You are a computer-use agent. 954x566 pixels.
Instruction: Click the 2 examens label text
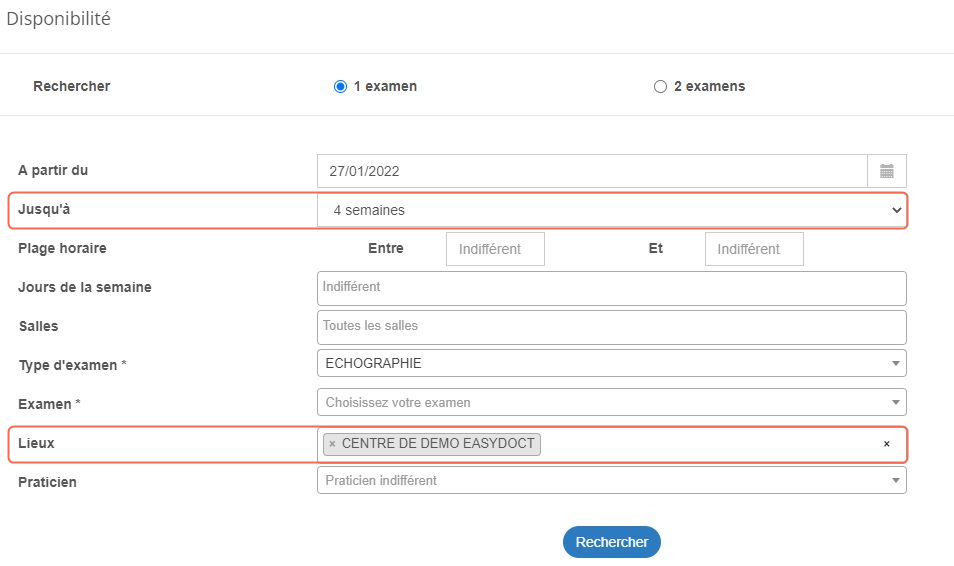709,87
